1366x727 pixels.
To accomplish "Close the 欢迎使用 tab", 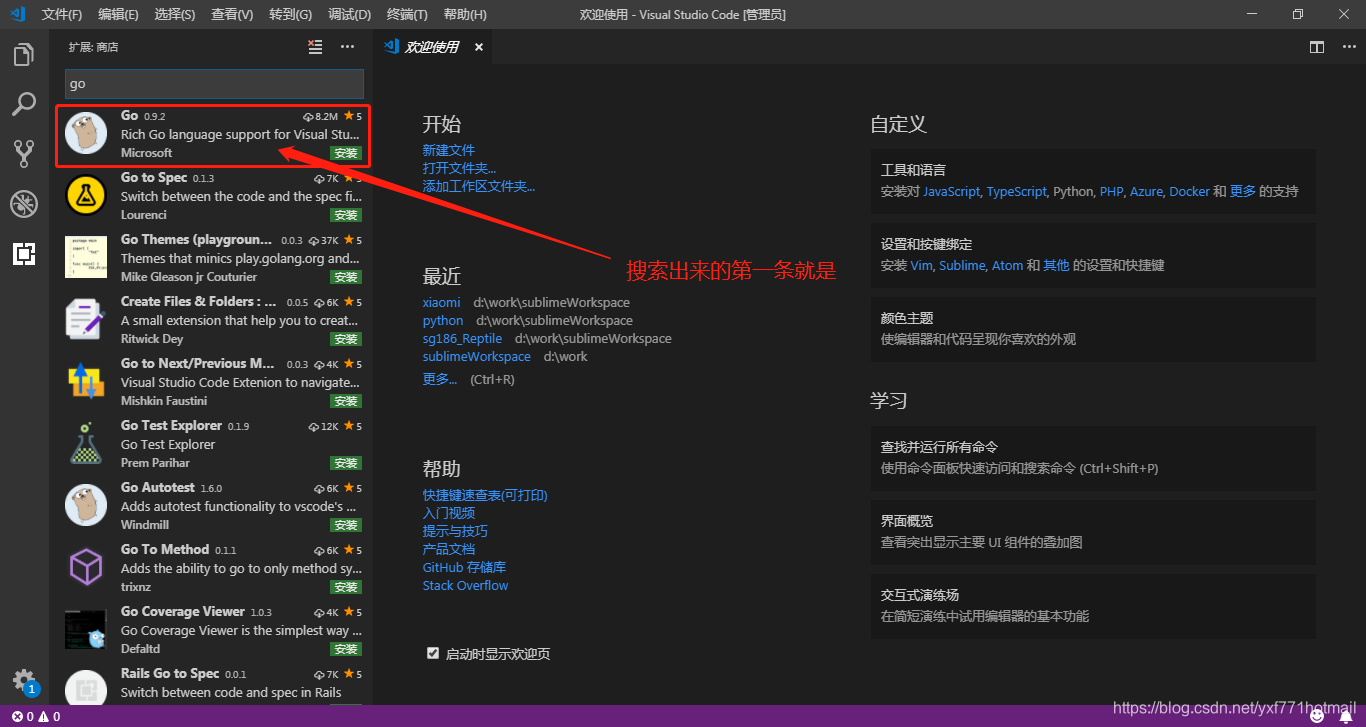I will pos(479,47).
